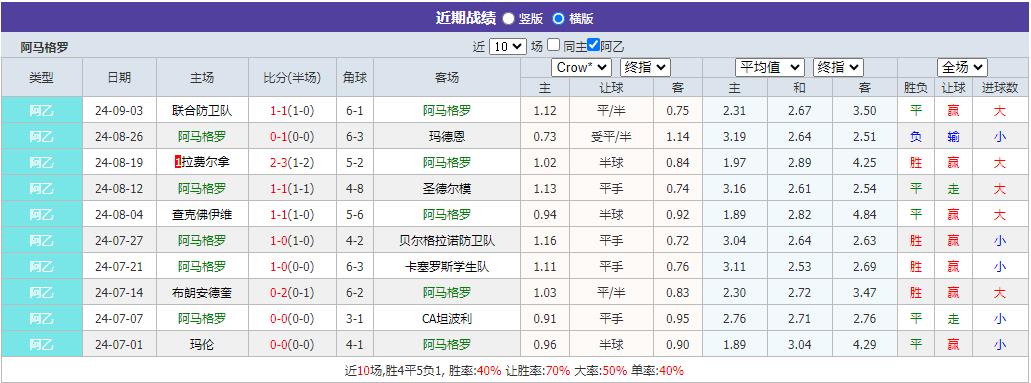Image resolution: width=1031 pixels, height=383 pixels.
Task: Open the 平均值 dropdown
Action: click(769, 67)
